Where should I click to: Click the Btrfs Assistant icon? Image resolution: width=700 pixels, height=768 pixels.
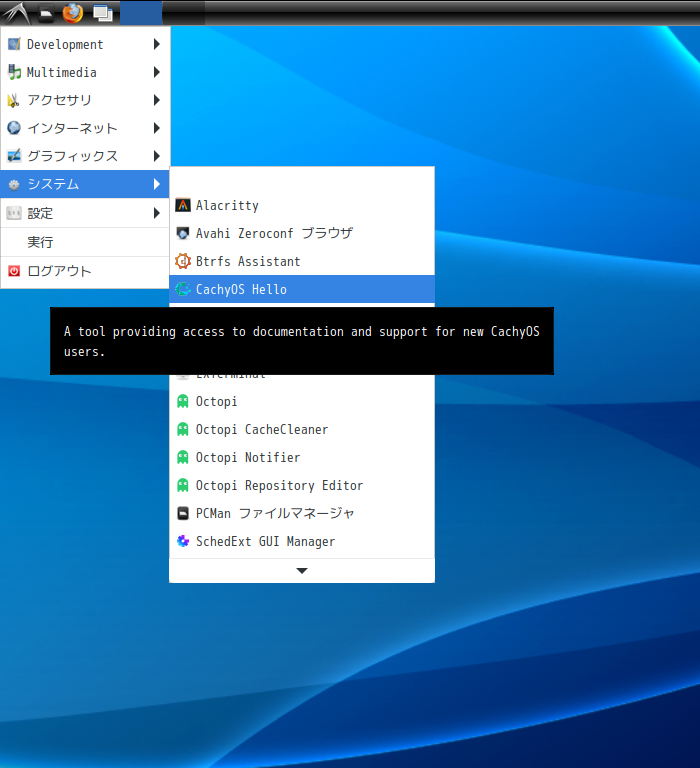point(183,261)
